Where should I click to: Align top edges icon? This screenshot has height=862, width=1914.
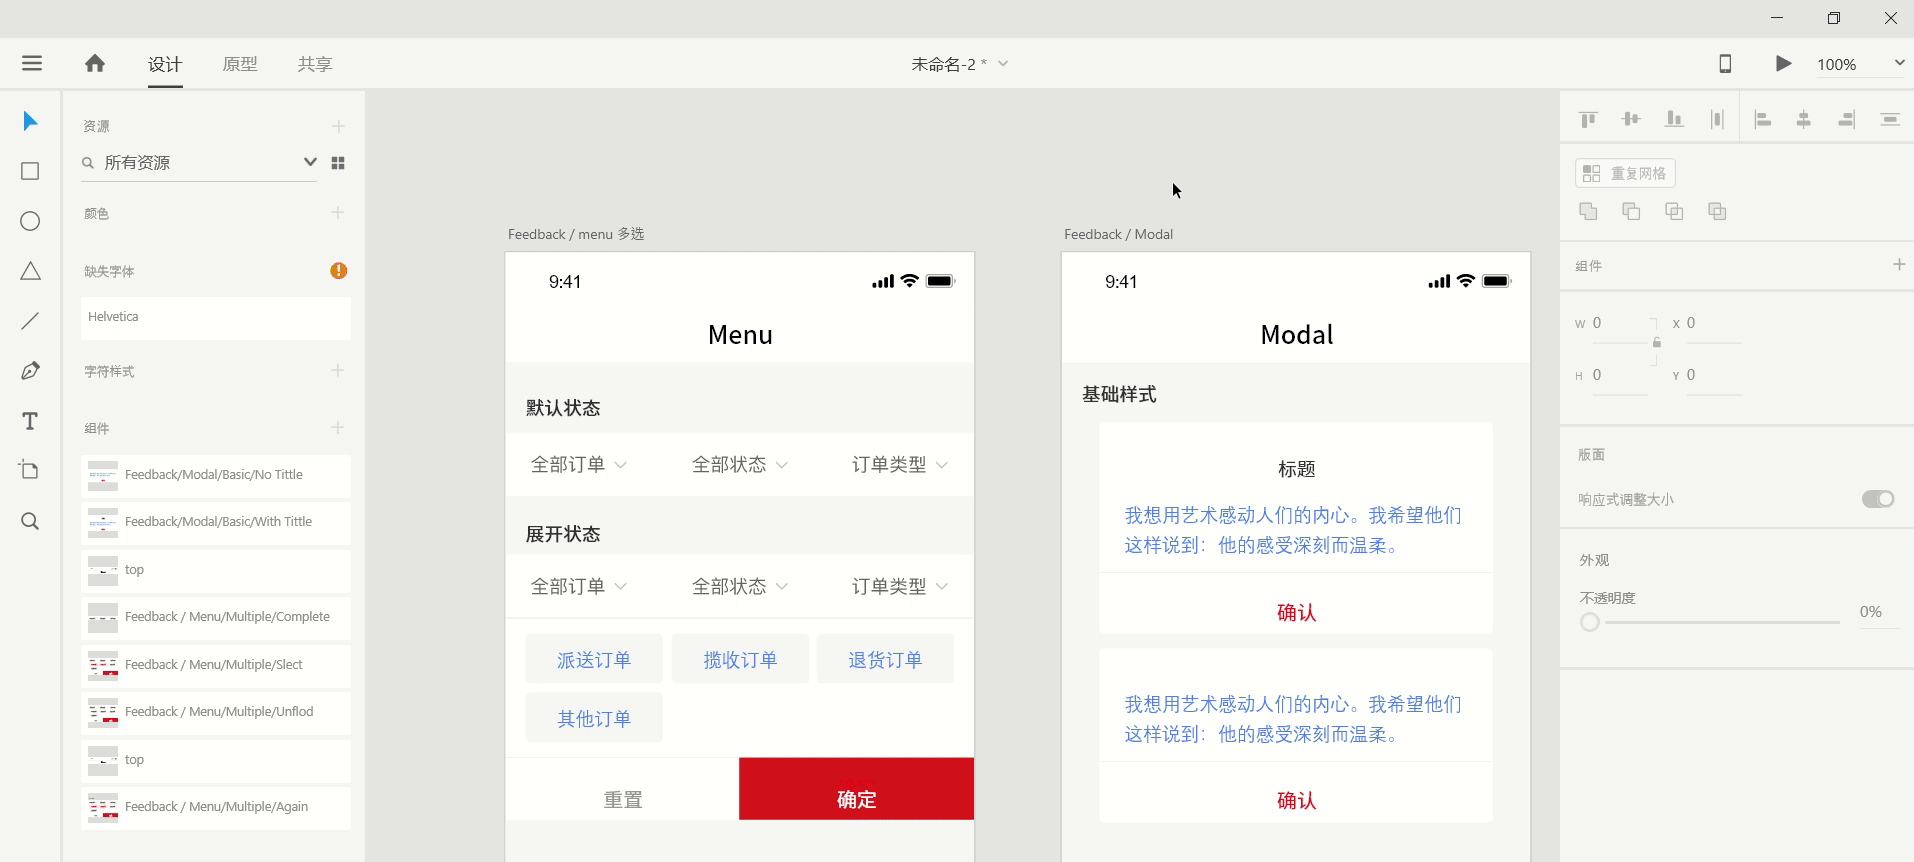click(x=1588, y=120)
